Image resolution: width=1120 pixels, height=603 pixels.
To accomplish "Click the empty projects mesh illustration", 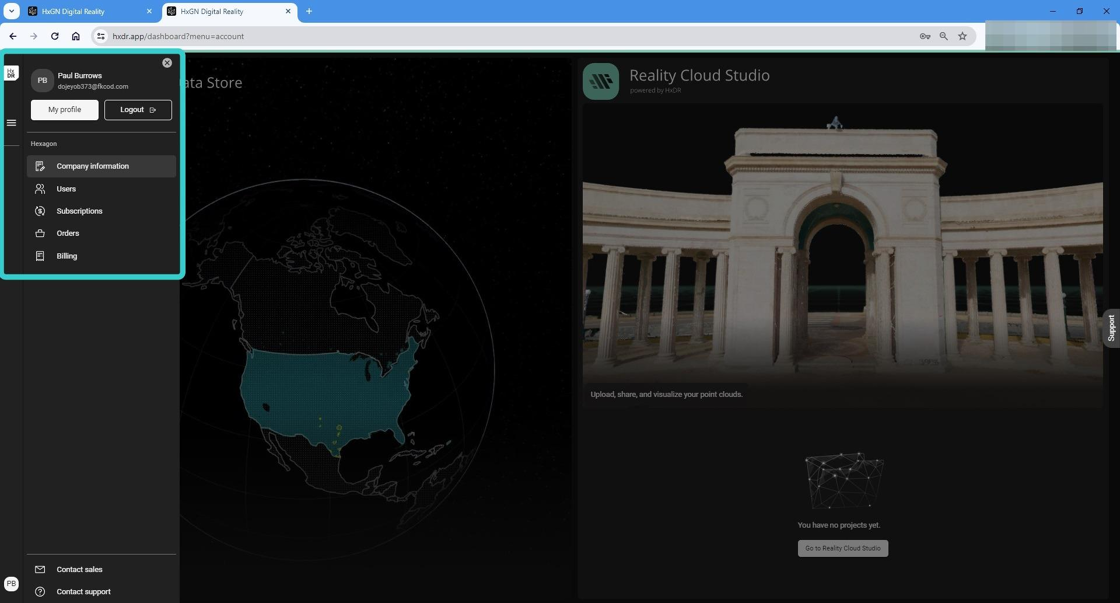I will 844,480.
